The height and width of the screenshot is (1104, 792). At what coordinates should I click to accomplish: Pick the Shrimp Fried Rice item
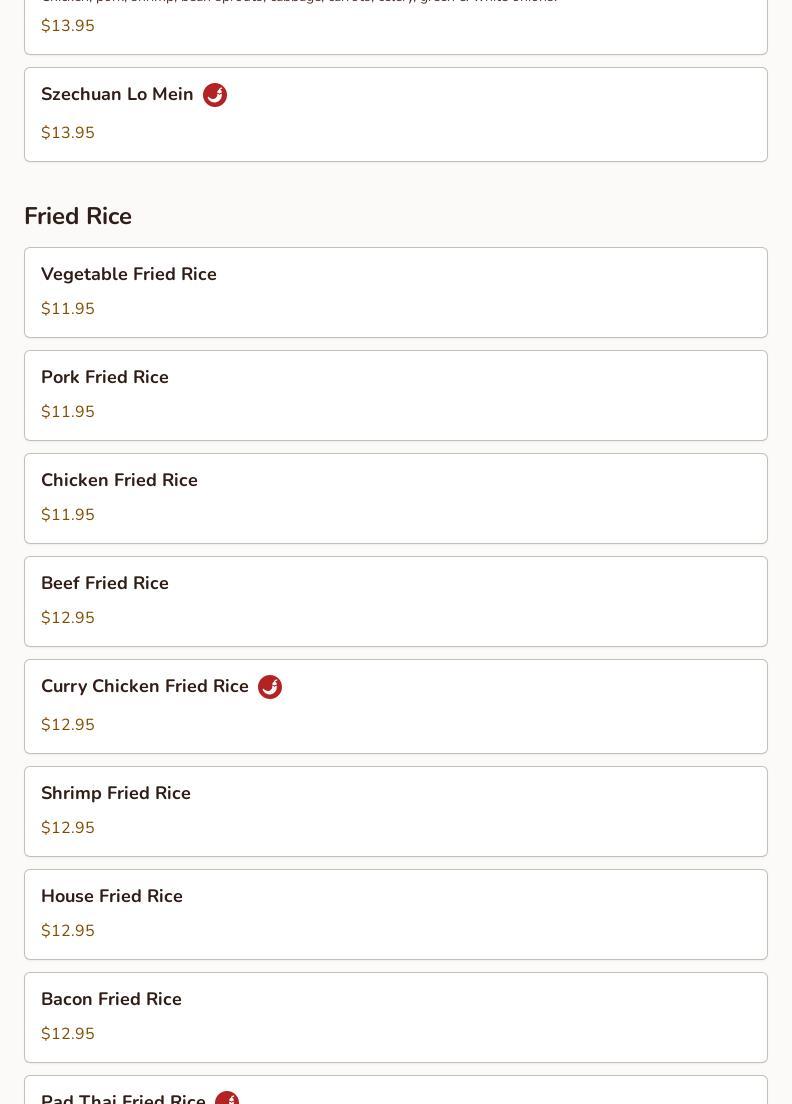116,793
